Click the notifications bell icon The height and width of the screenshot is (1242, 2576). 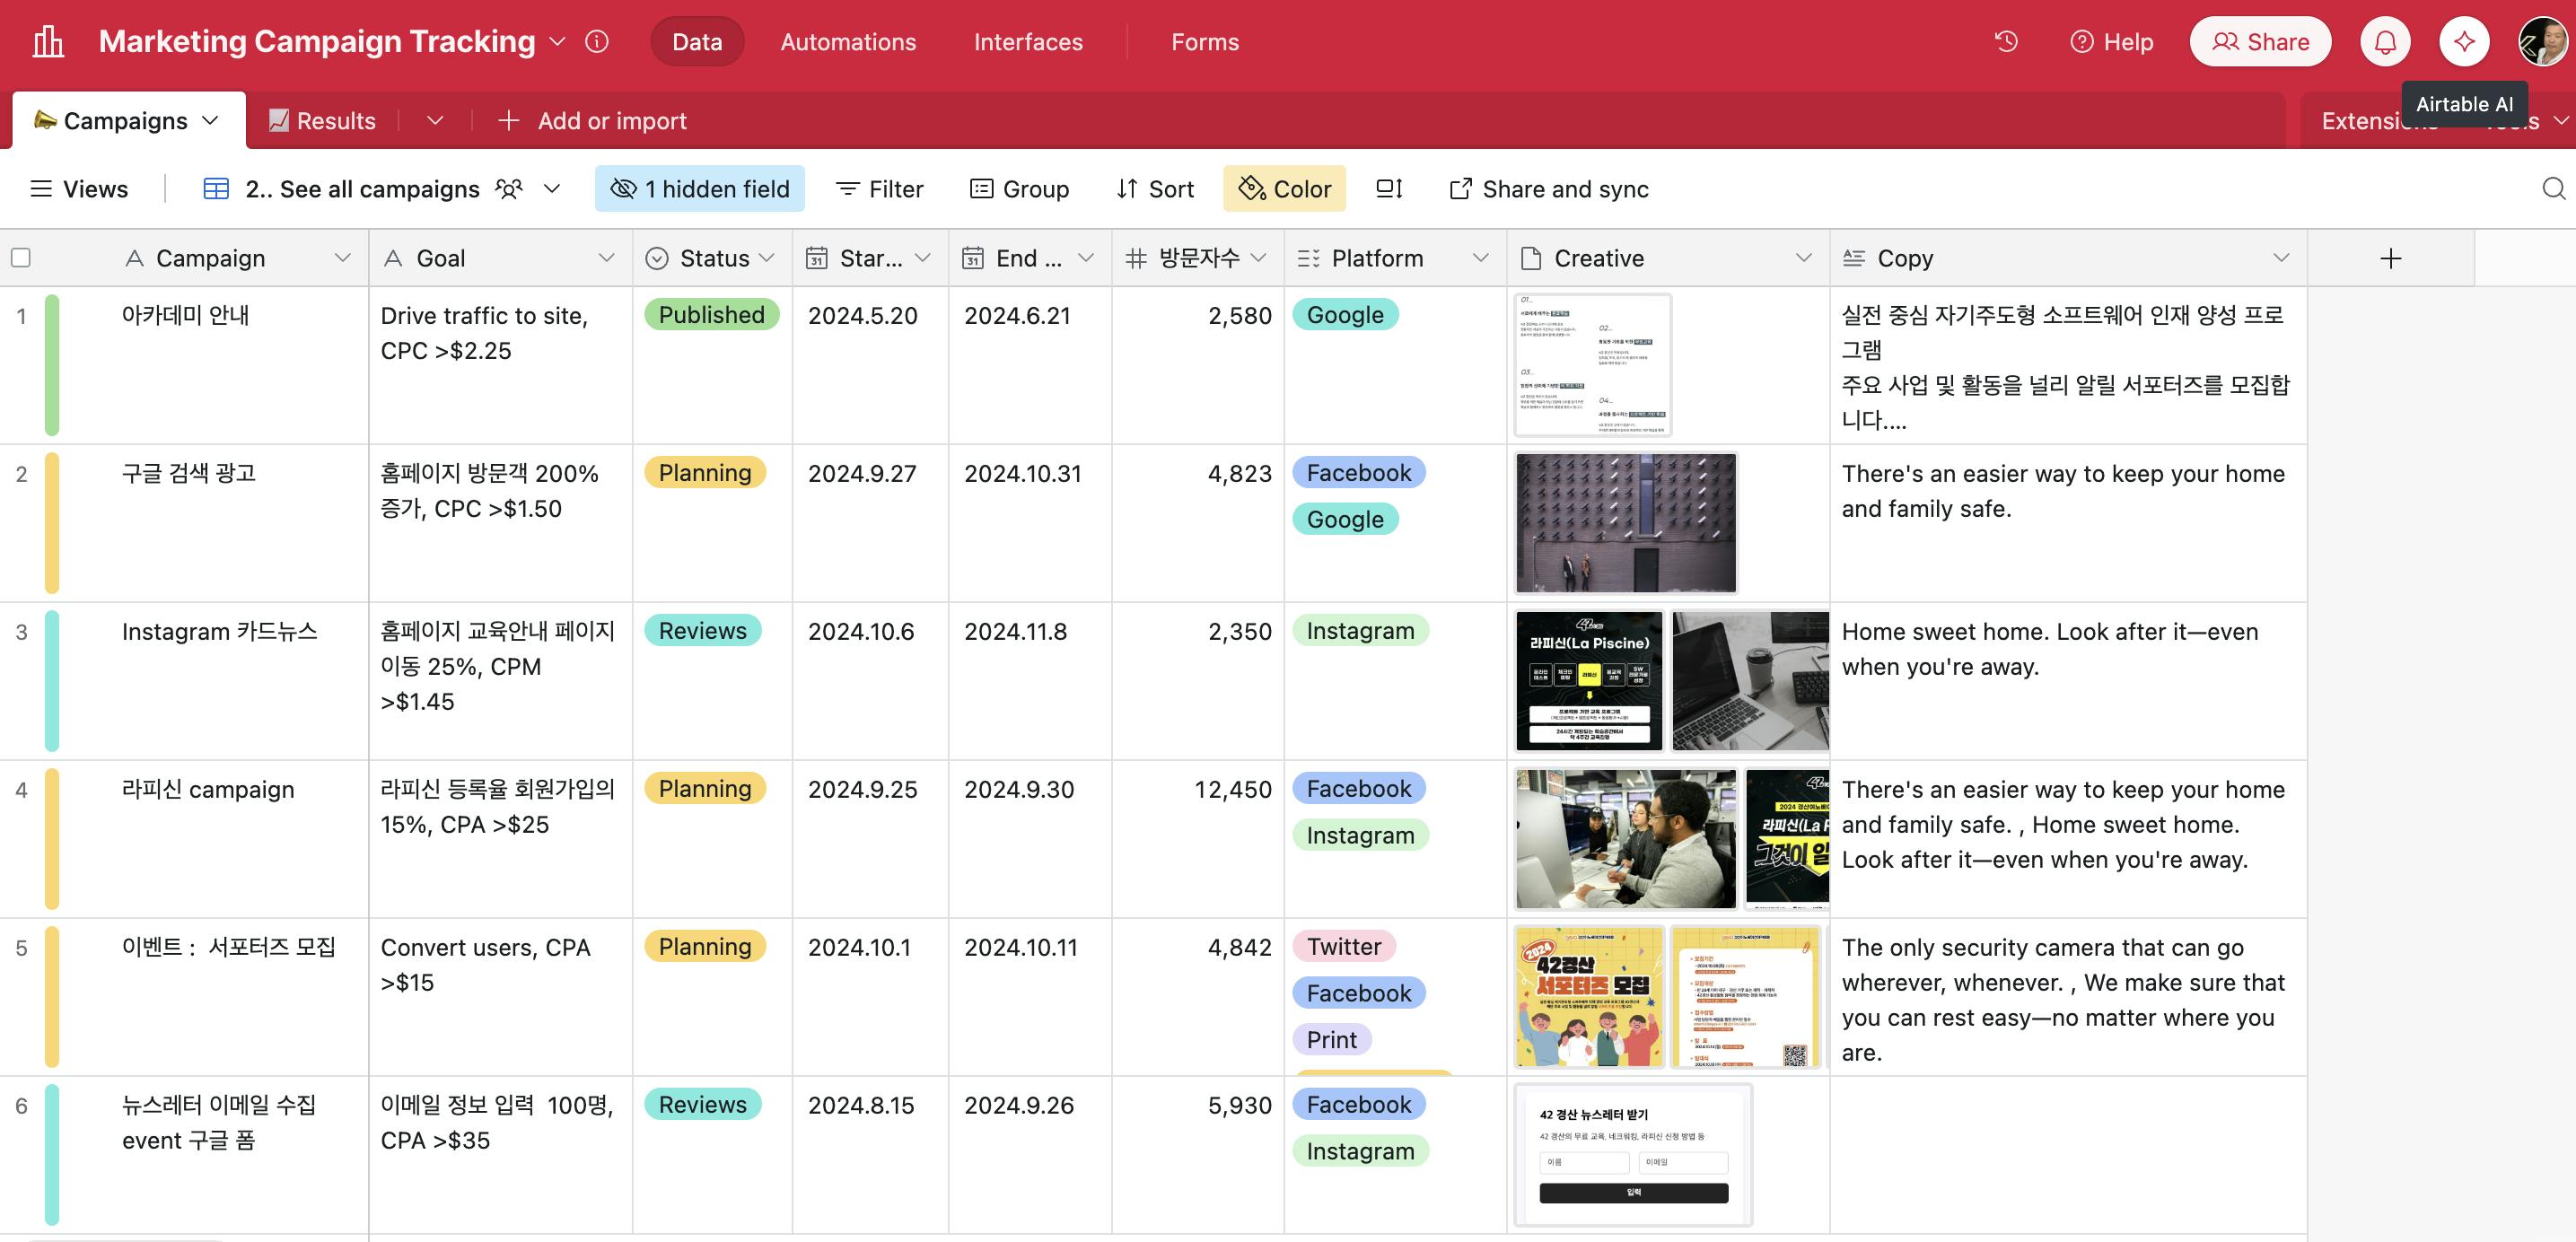[2385, 42]
